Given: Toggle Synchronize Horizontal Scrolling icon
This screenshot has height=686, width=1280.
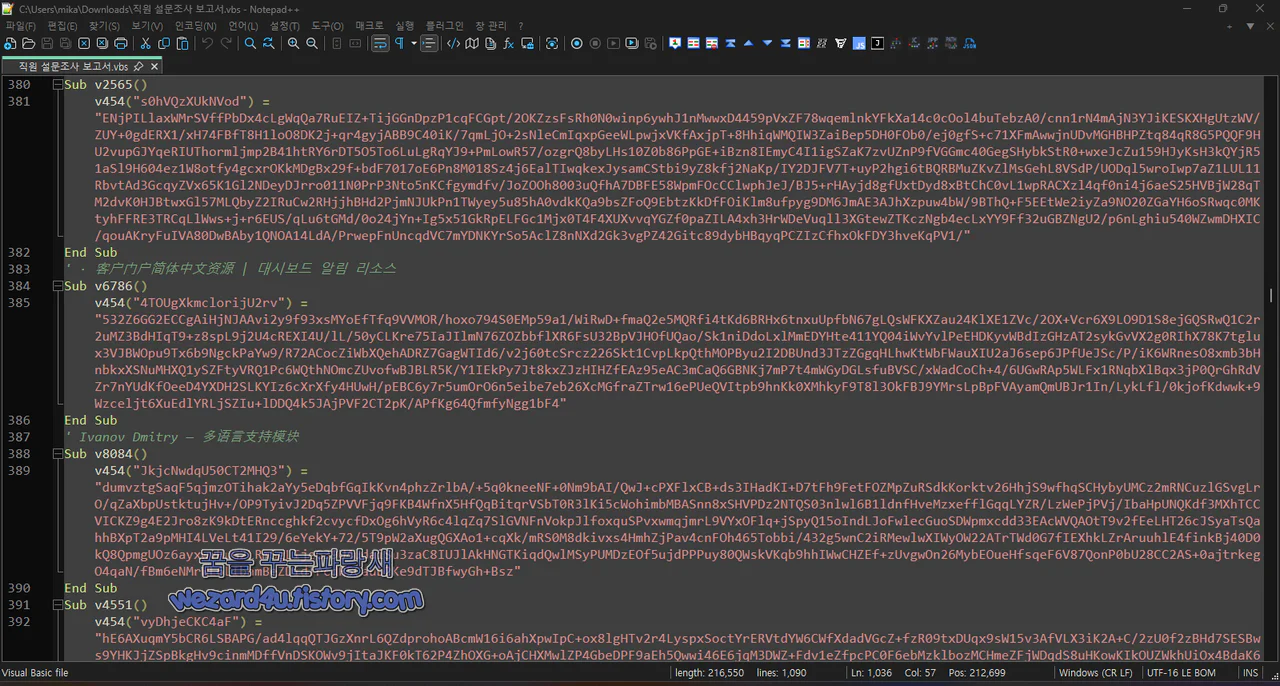Looking at the screenshot, I should 355,44.
